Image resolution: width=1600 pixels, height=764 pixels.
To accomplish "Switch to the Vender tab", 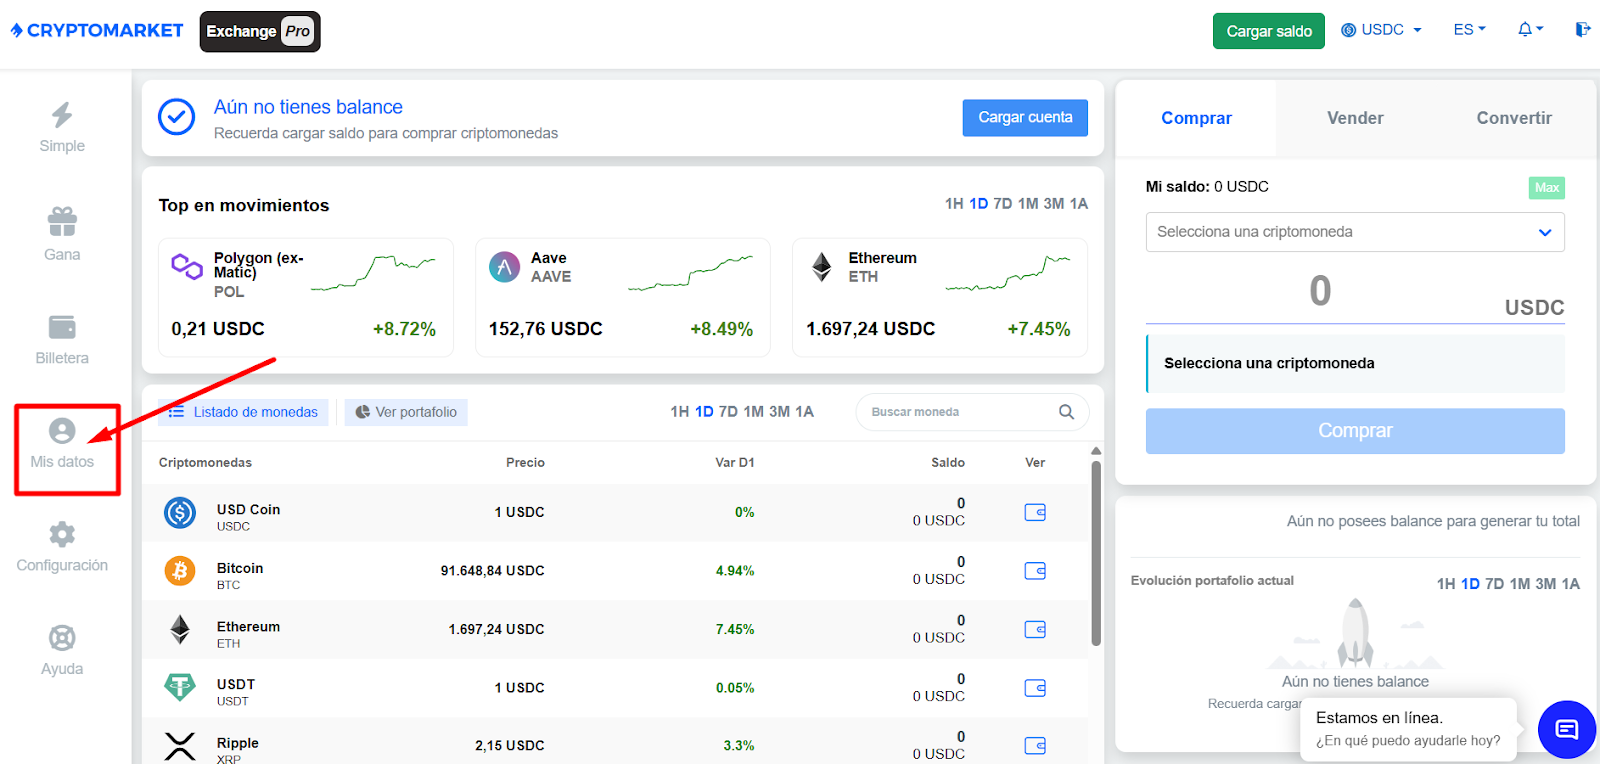I will (x=1355, y=118).
